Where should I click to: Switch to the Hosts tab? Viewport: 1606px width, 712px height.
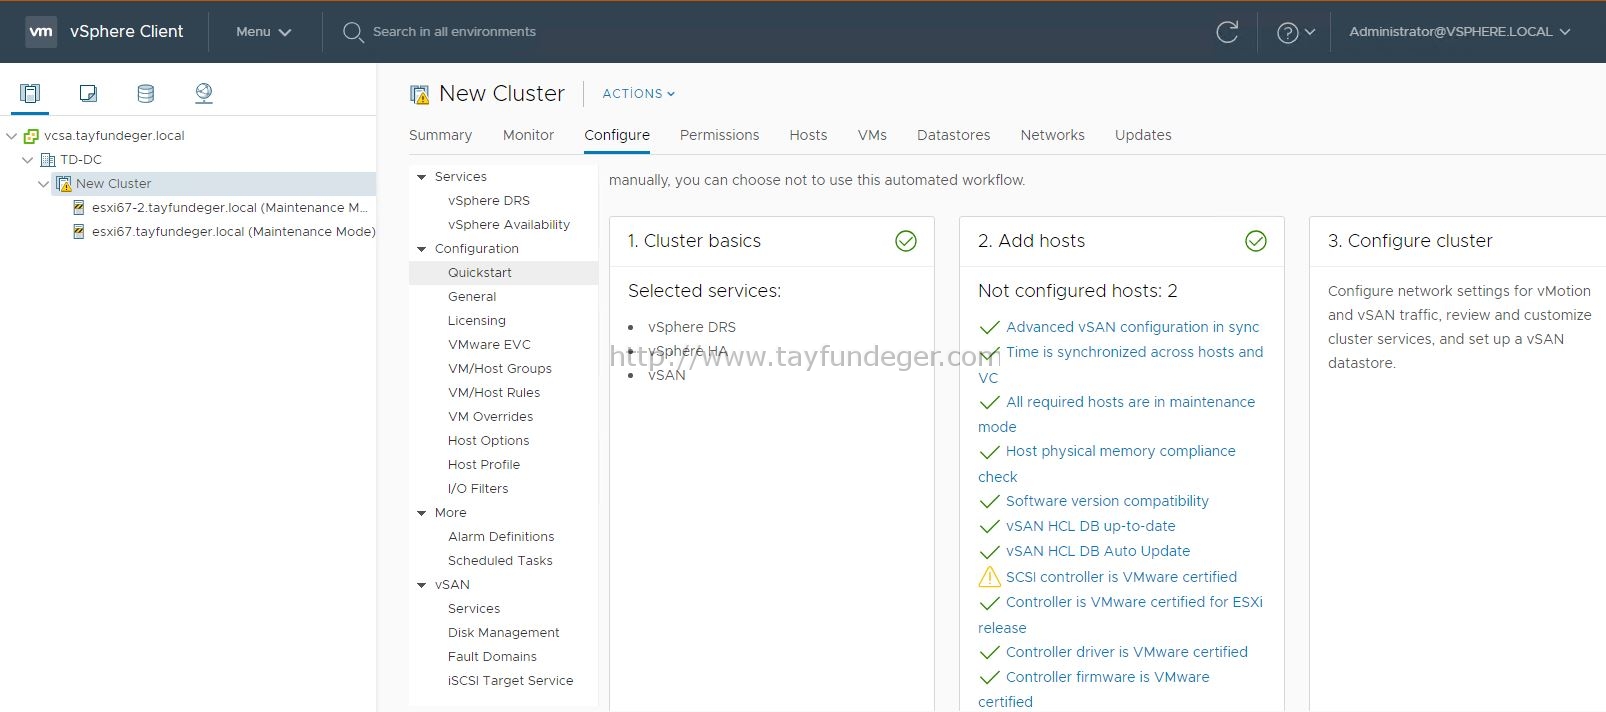(808, 135)
